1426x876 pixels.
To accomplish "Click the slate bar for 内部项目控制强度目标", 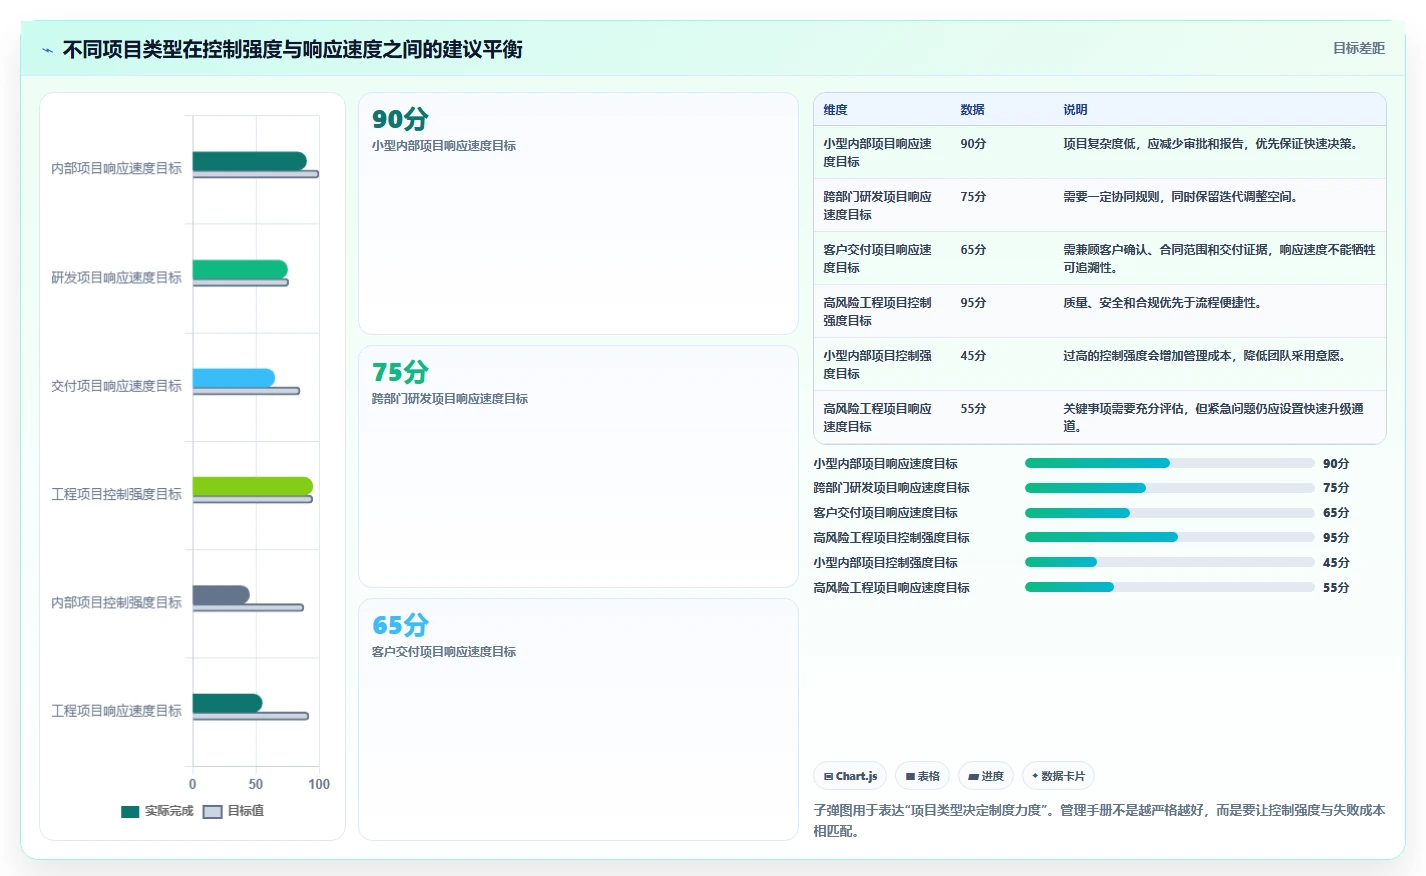I will click(221, 595).
